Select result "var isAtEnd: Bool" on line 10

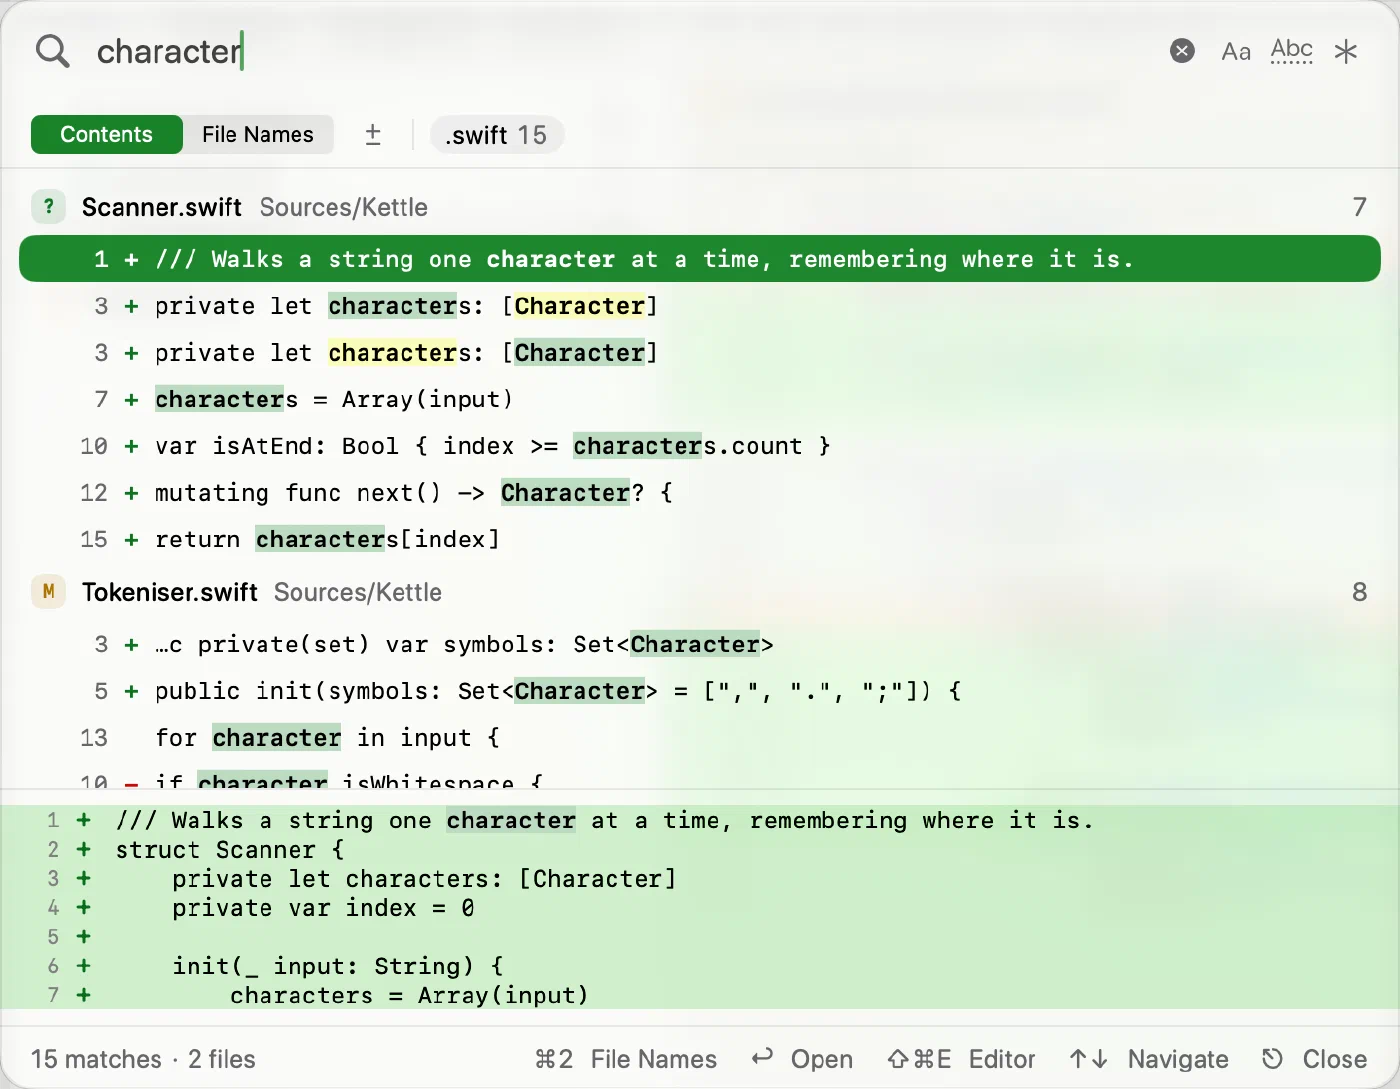tap(700, 446)
